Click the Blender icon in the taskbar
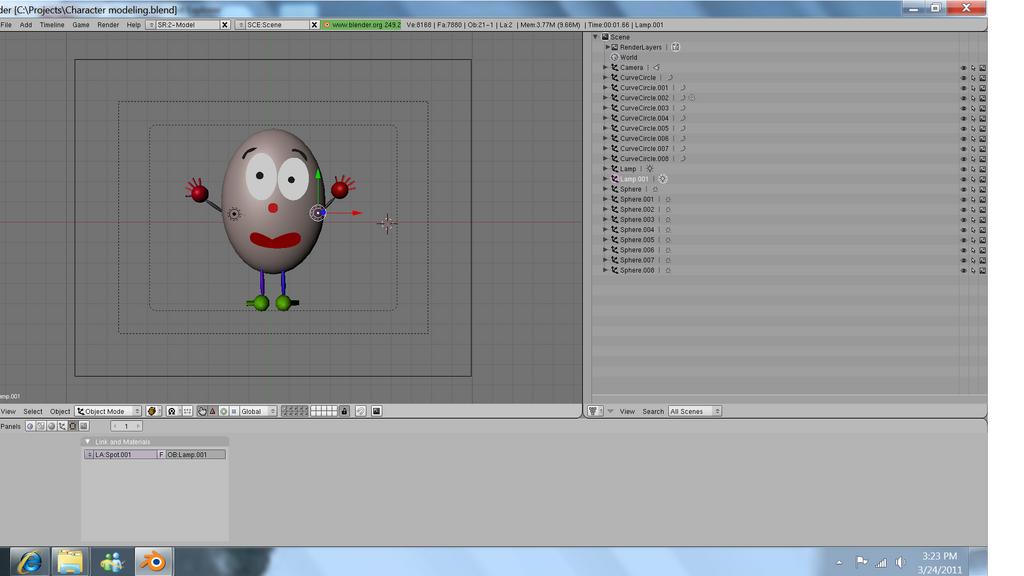This screenshot has width=1024, height=576. click(x=153, y=562)
